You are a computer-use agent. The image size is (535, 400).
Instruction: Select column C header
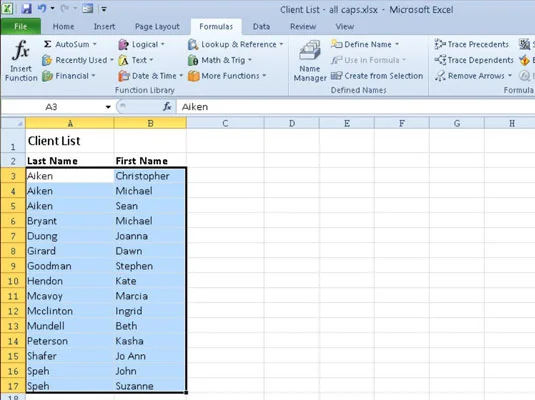(225, 123)
